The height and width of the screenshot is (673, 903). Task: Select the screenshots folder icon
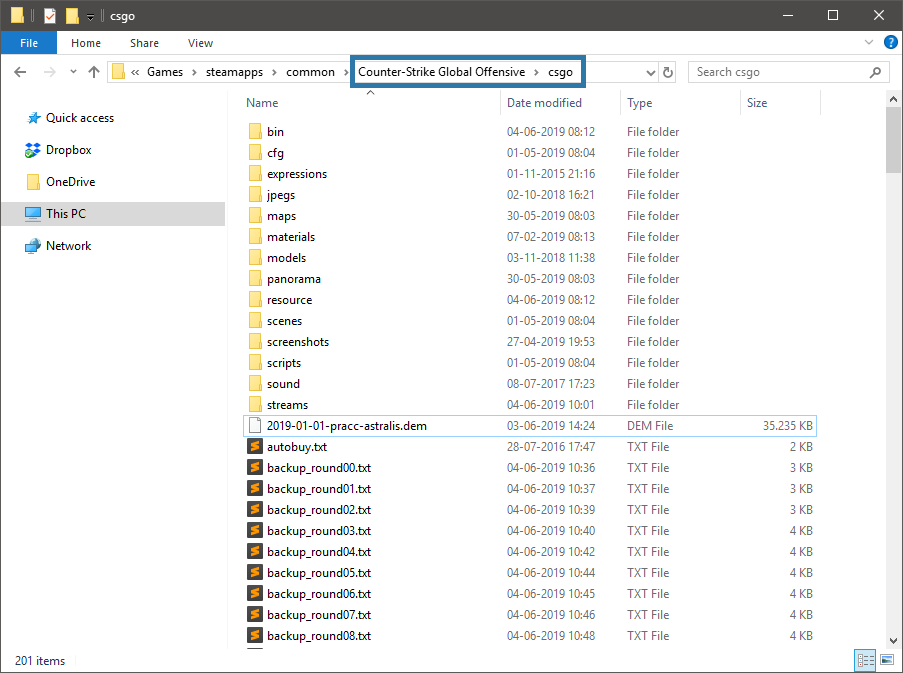(255, 341)
